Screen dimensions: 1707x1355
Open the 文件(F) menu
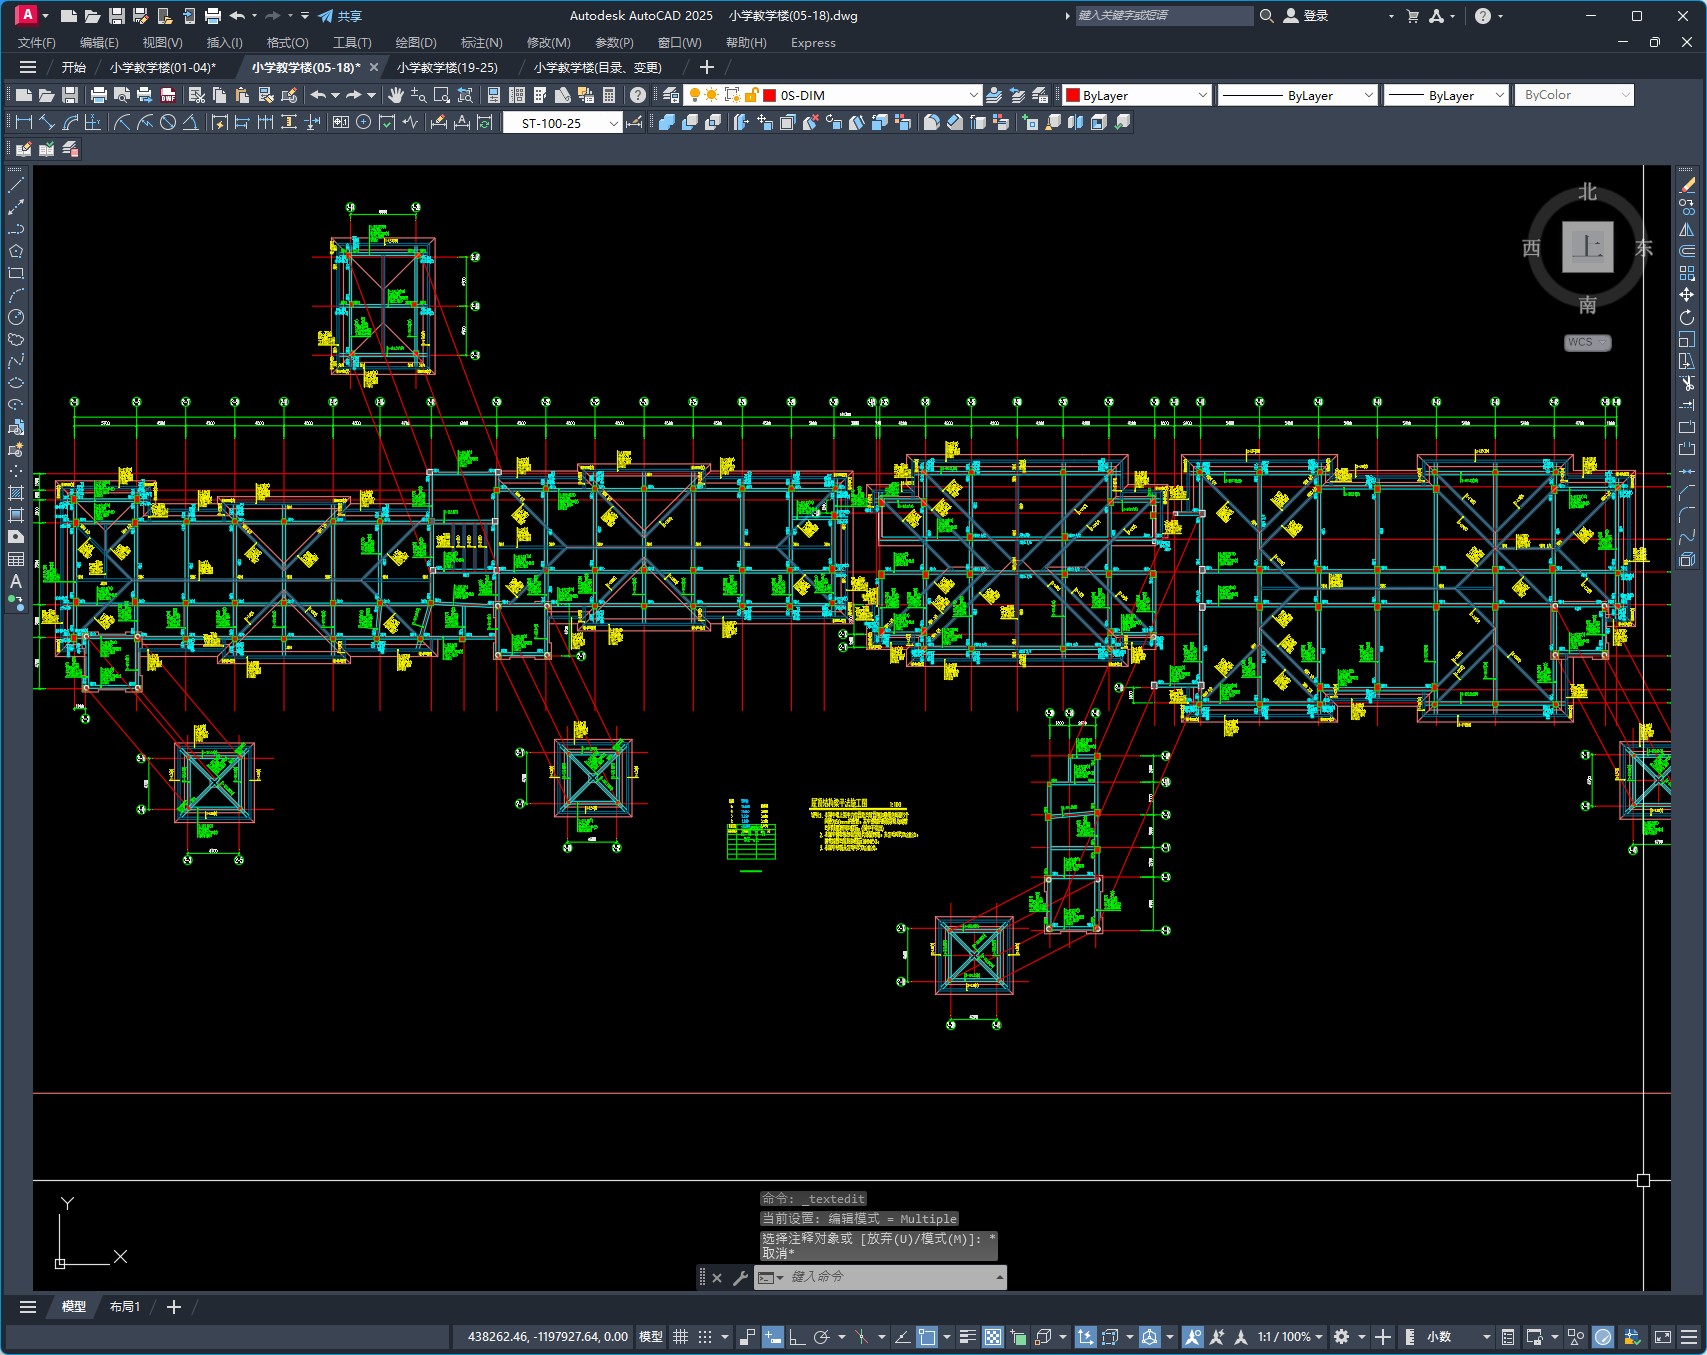(37, 42)
